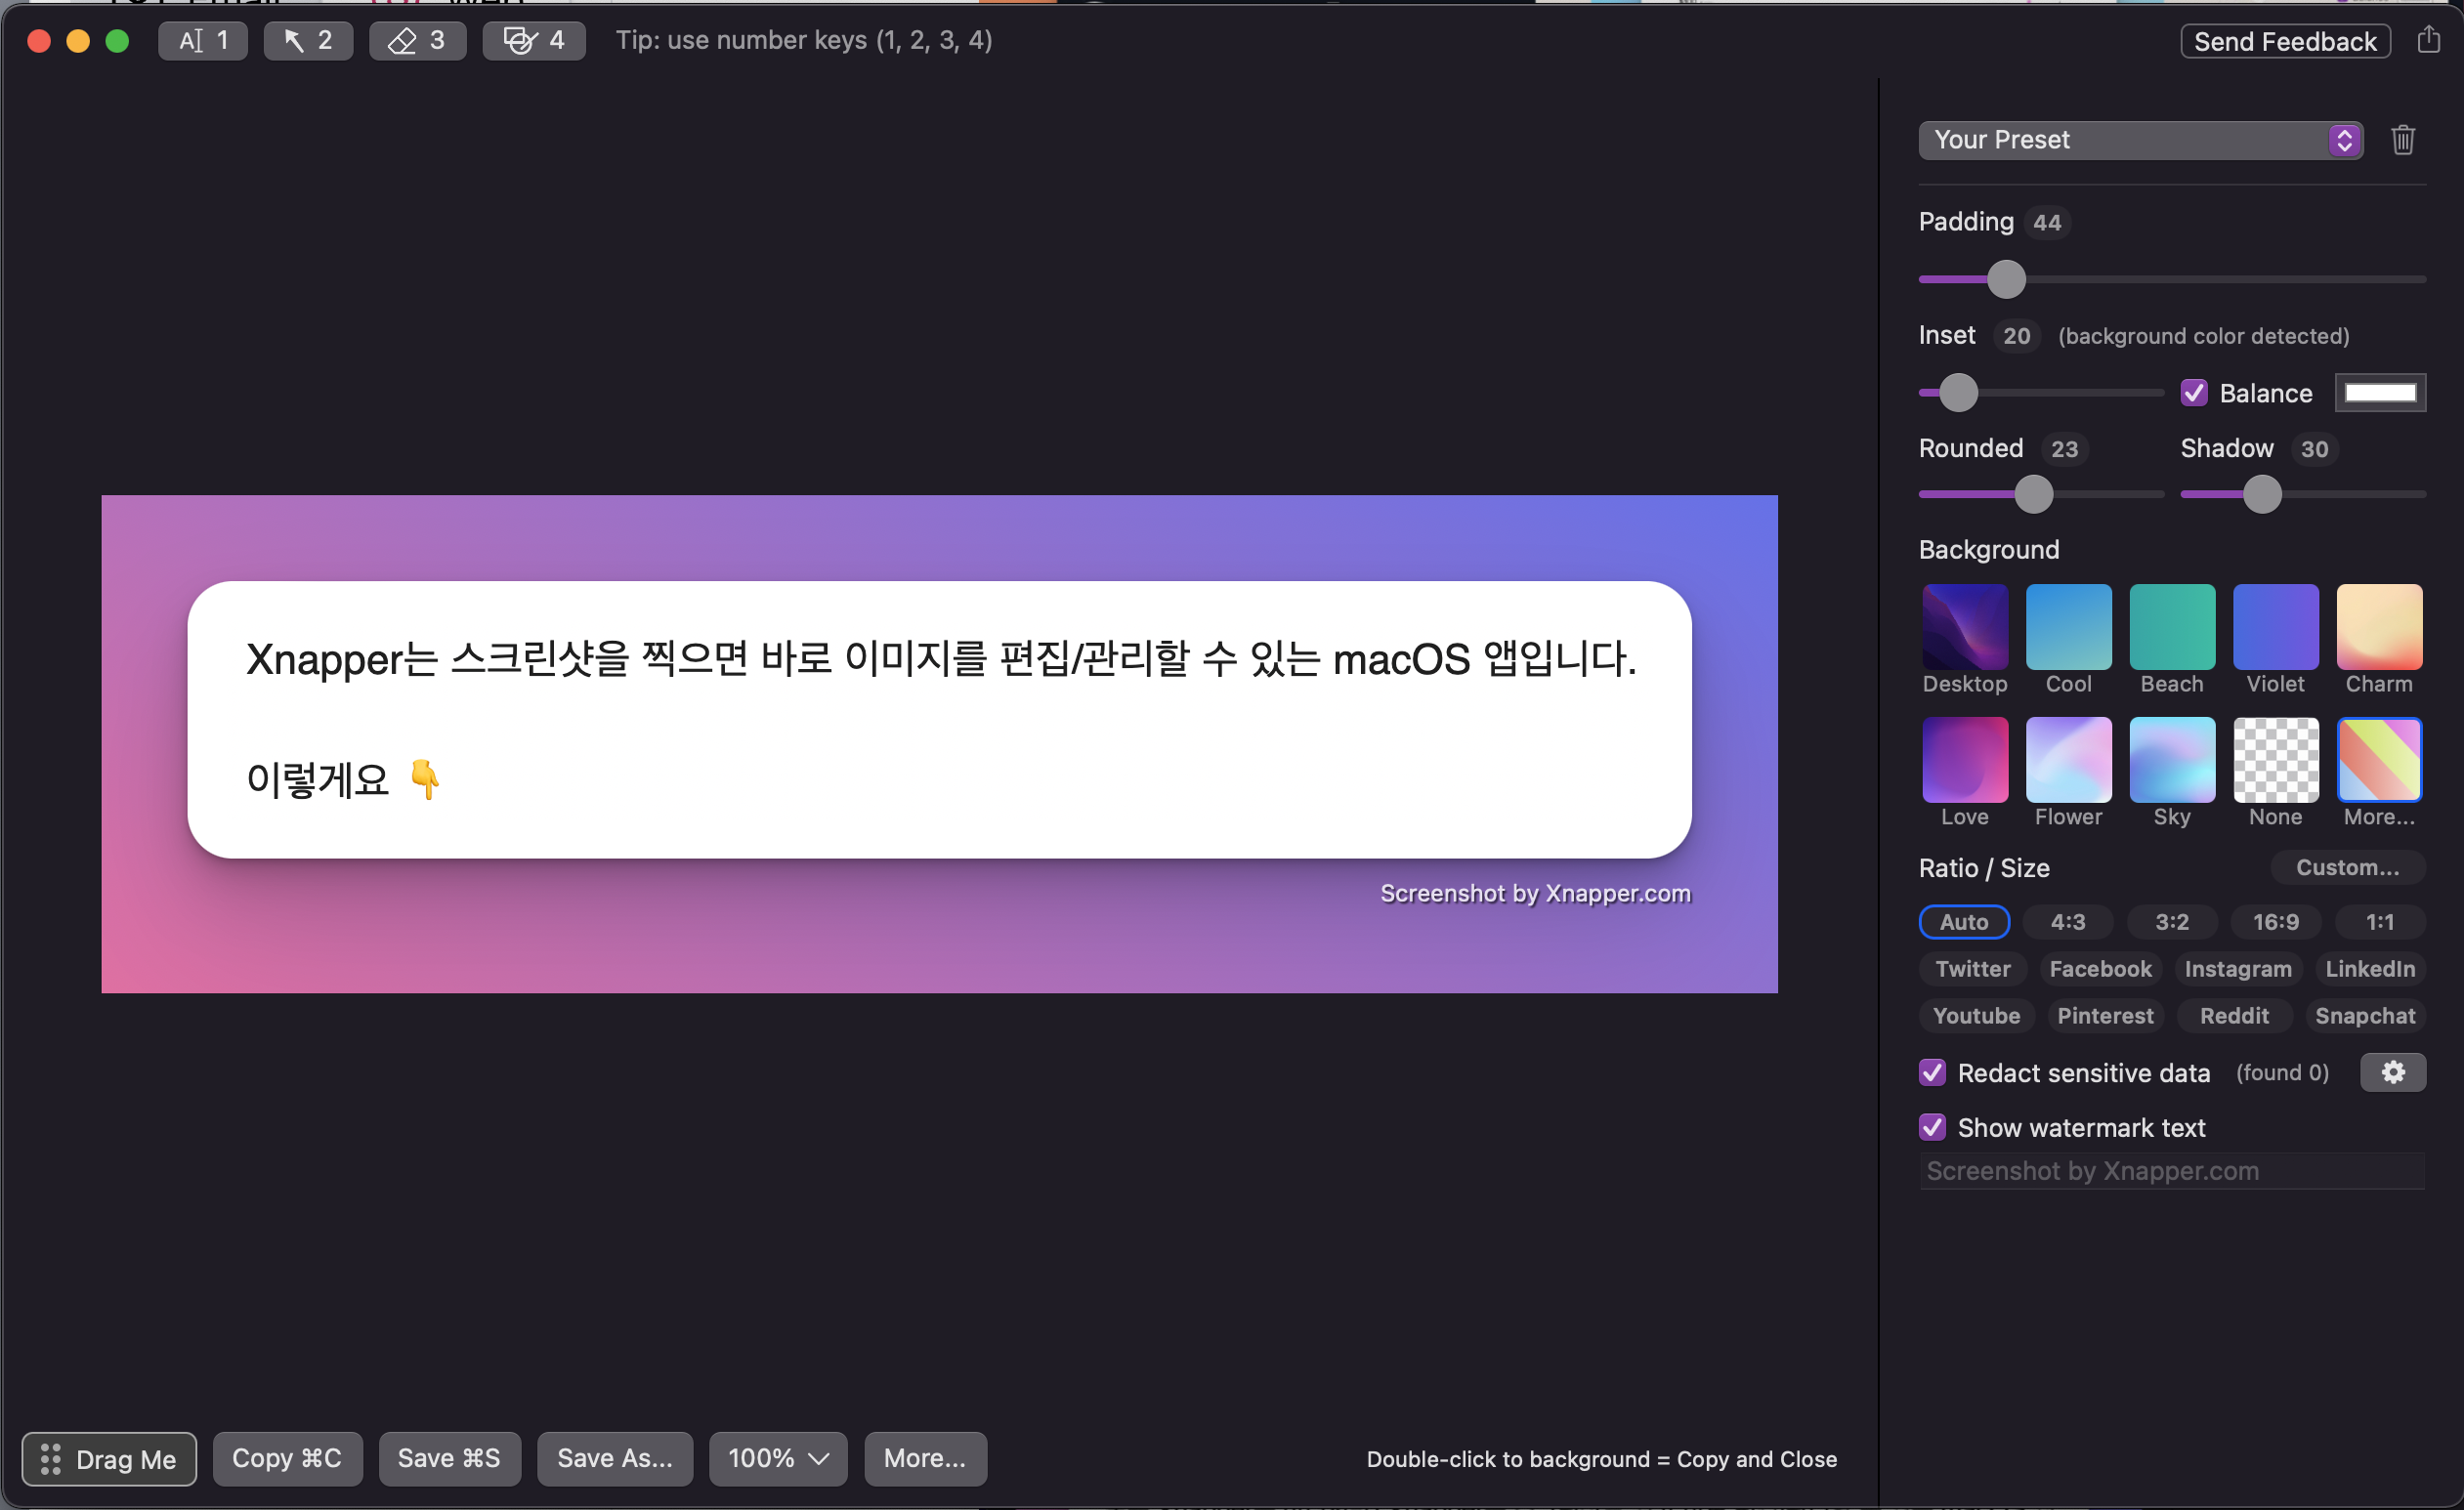This screenshot has width=2464, height=1510.
Task: Click the share icon
Action: [x=2427, y=40]
